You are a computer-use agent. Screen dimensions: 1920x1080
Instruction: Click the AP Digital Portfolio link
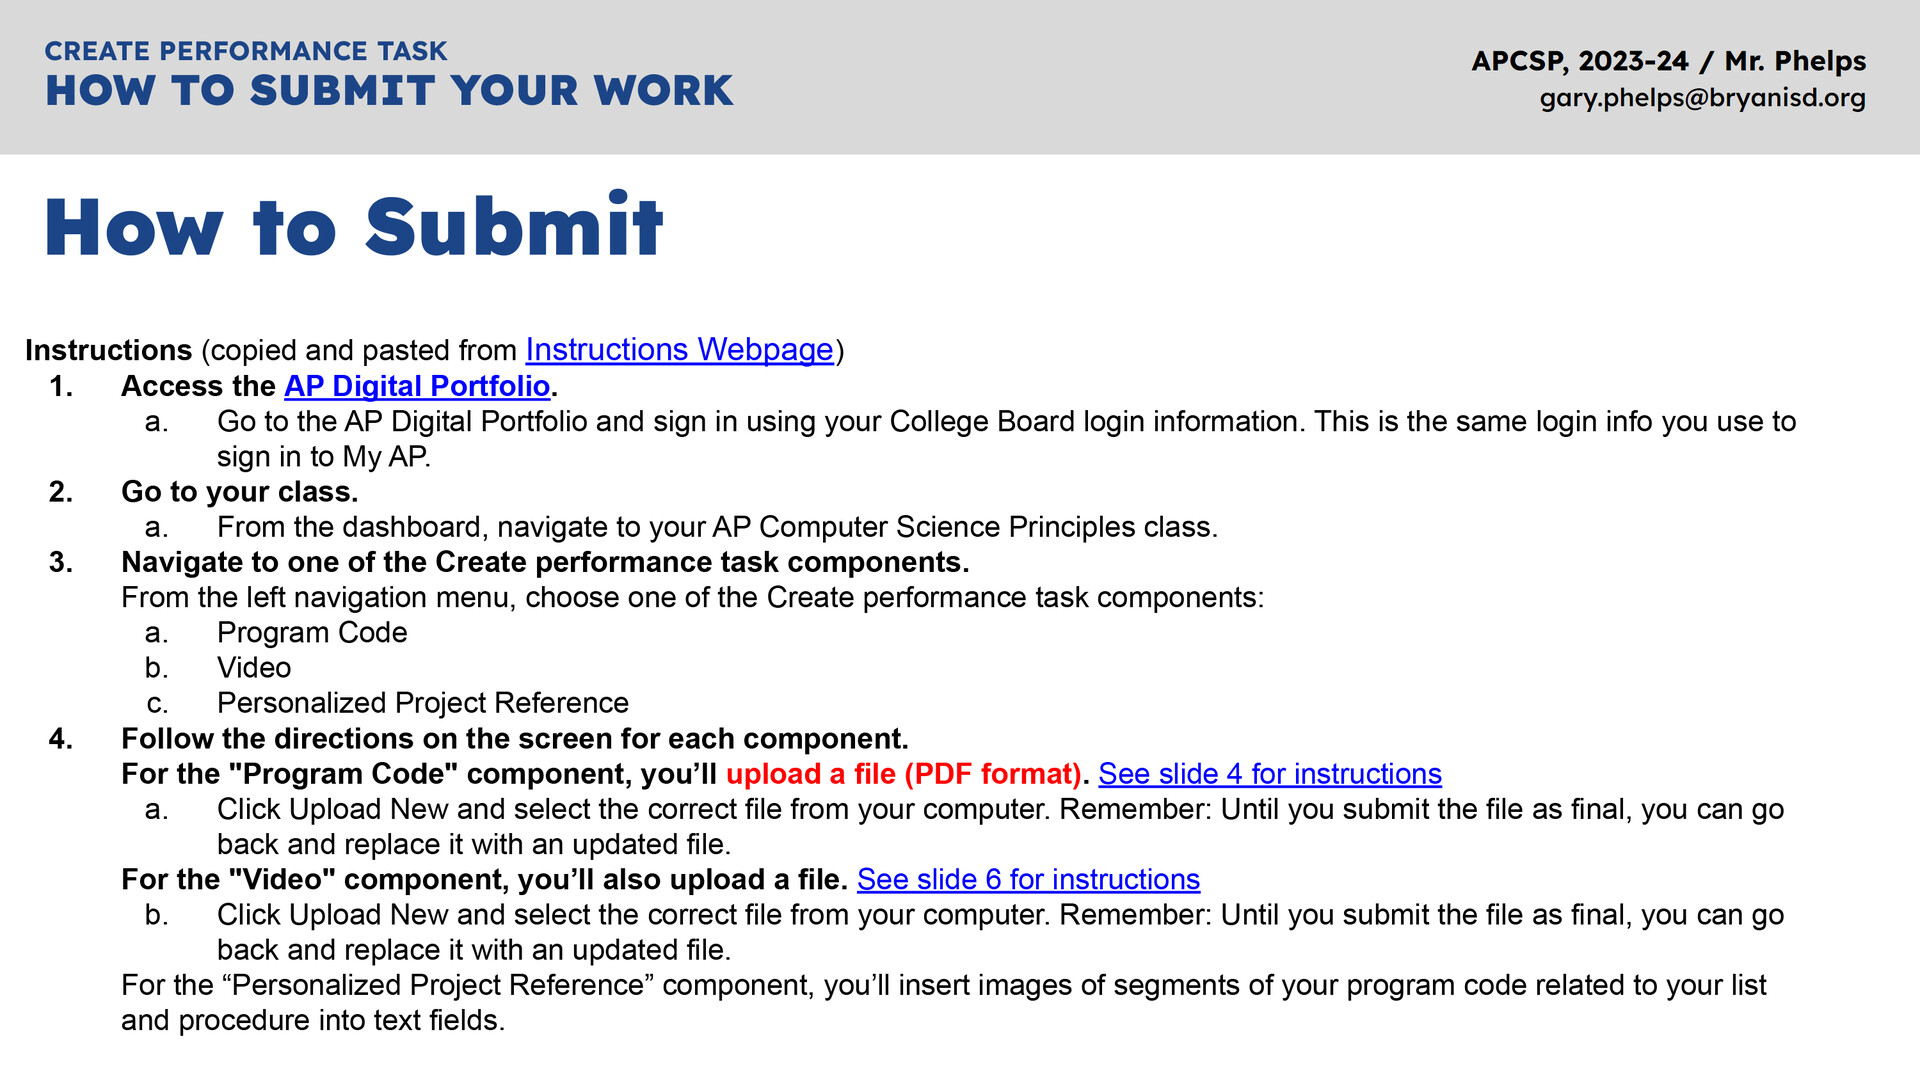[x=417, y=386]
